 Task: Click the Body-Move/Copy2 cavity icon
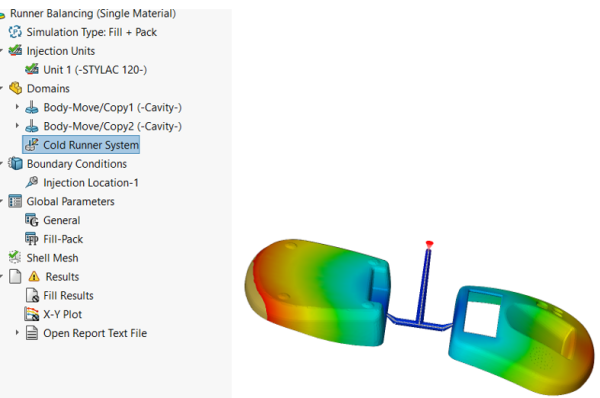32,126
